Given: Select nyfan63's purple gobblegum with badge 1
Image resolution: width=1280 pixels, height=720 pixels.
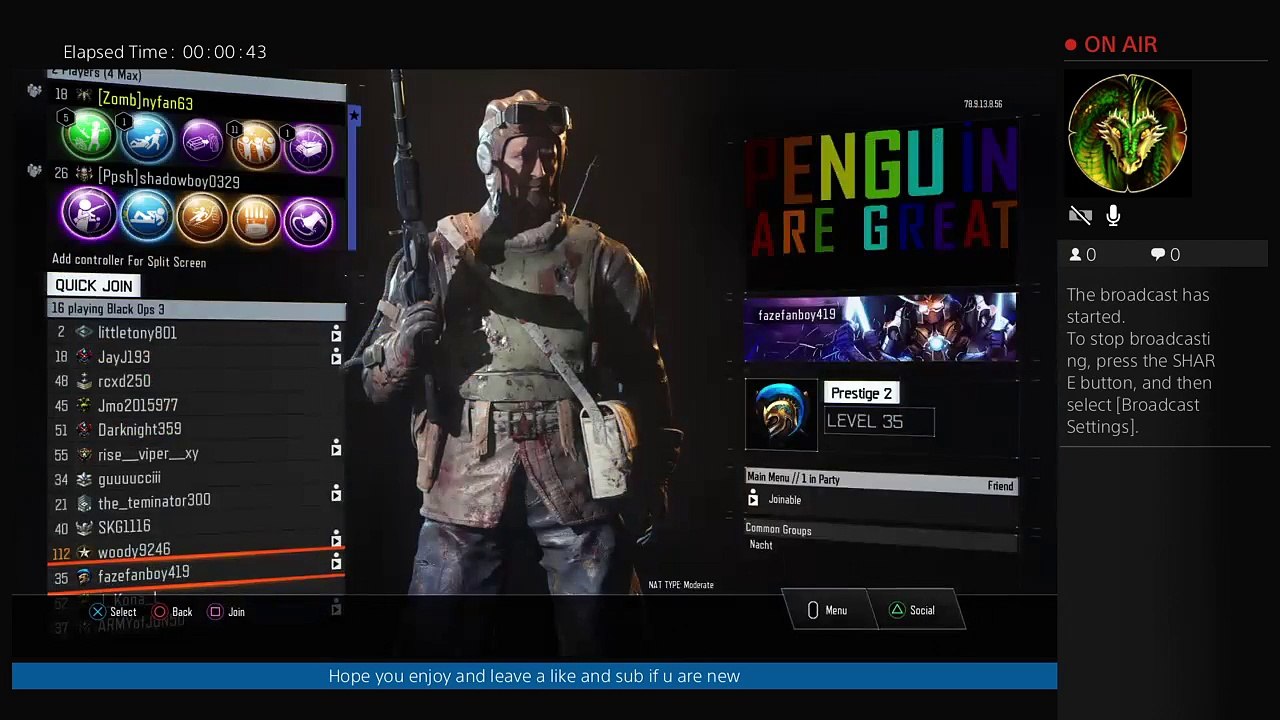Looking at the screenshot, I should point(307,148).
